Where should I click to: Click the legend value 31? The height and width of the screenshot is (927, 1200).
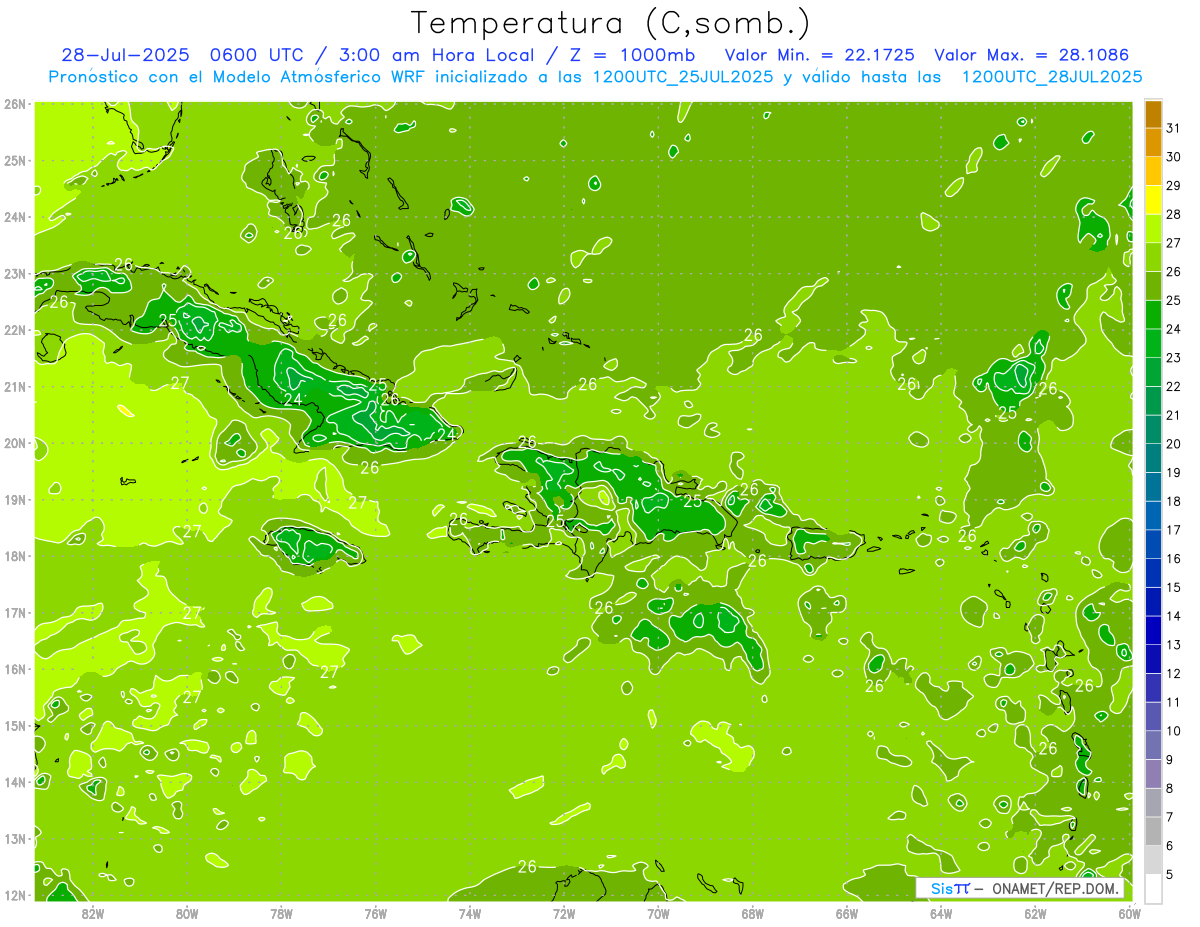1174,128
